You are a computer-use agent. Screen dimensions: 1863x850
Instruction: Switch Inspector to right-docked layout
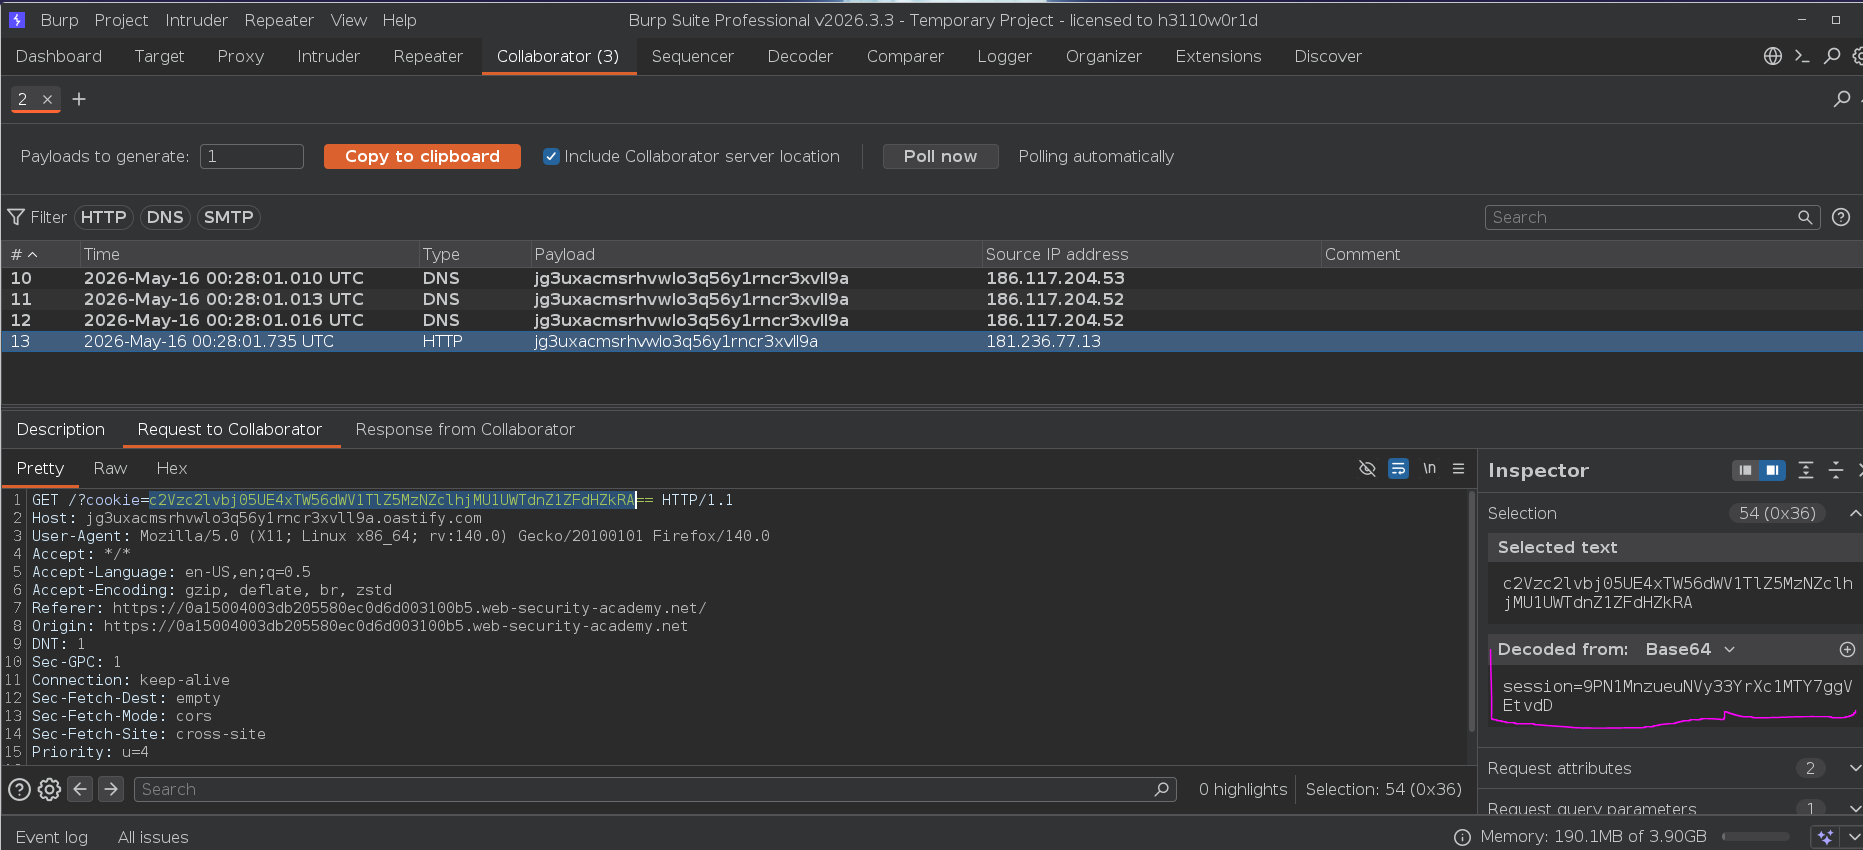click(1772, 470)
